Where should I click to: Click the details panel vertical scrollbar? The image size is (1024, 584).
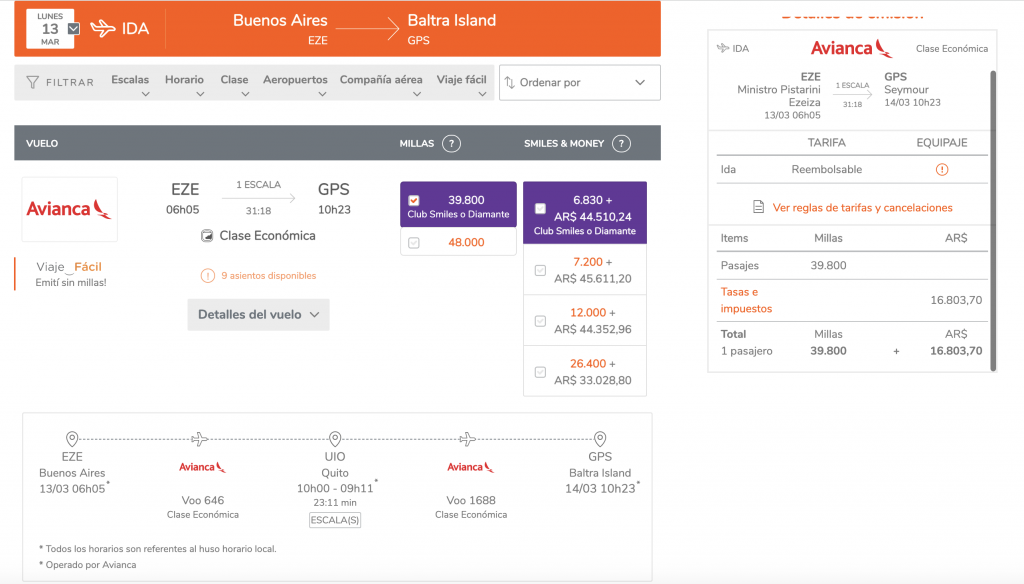pyautogui.click(x=993, y=220)
